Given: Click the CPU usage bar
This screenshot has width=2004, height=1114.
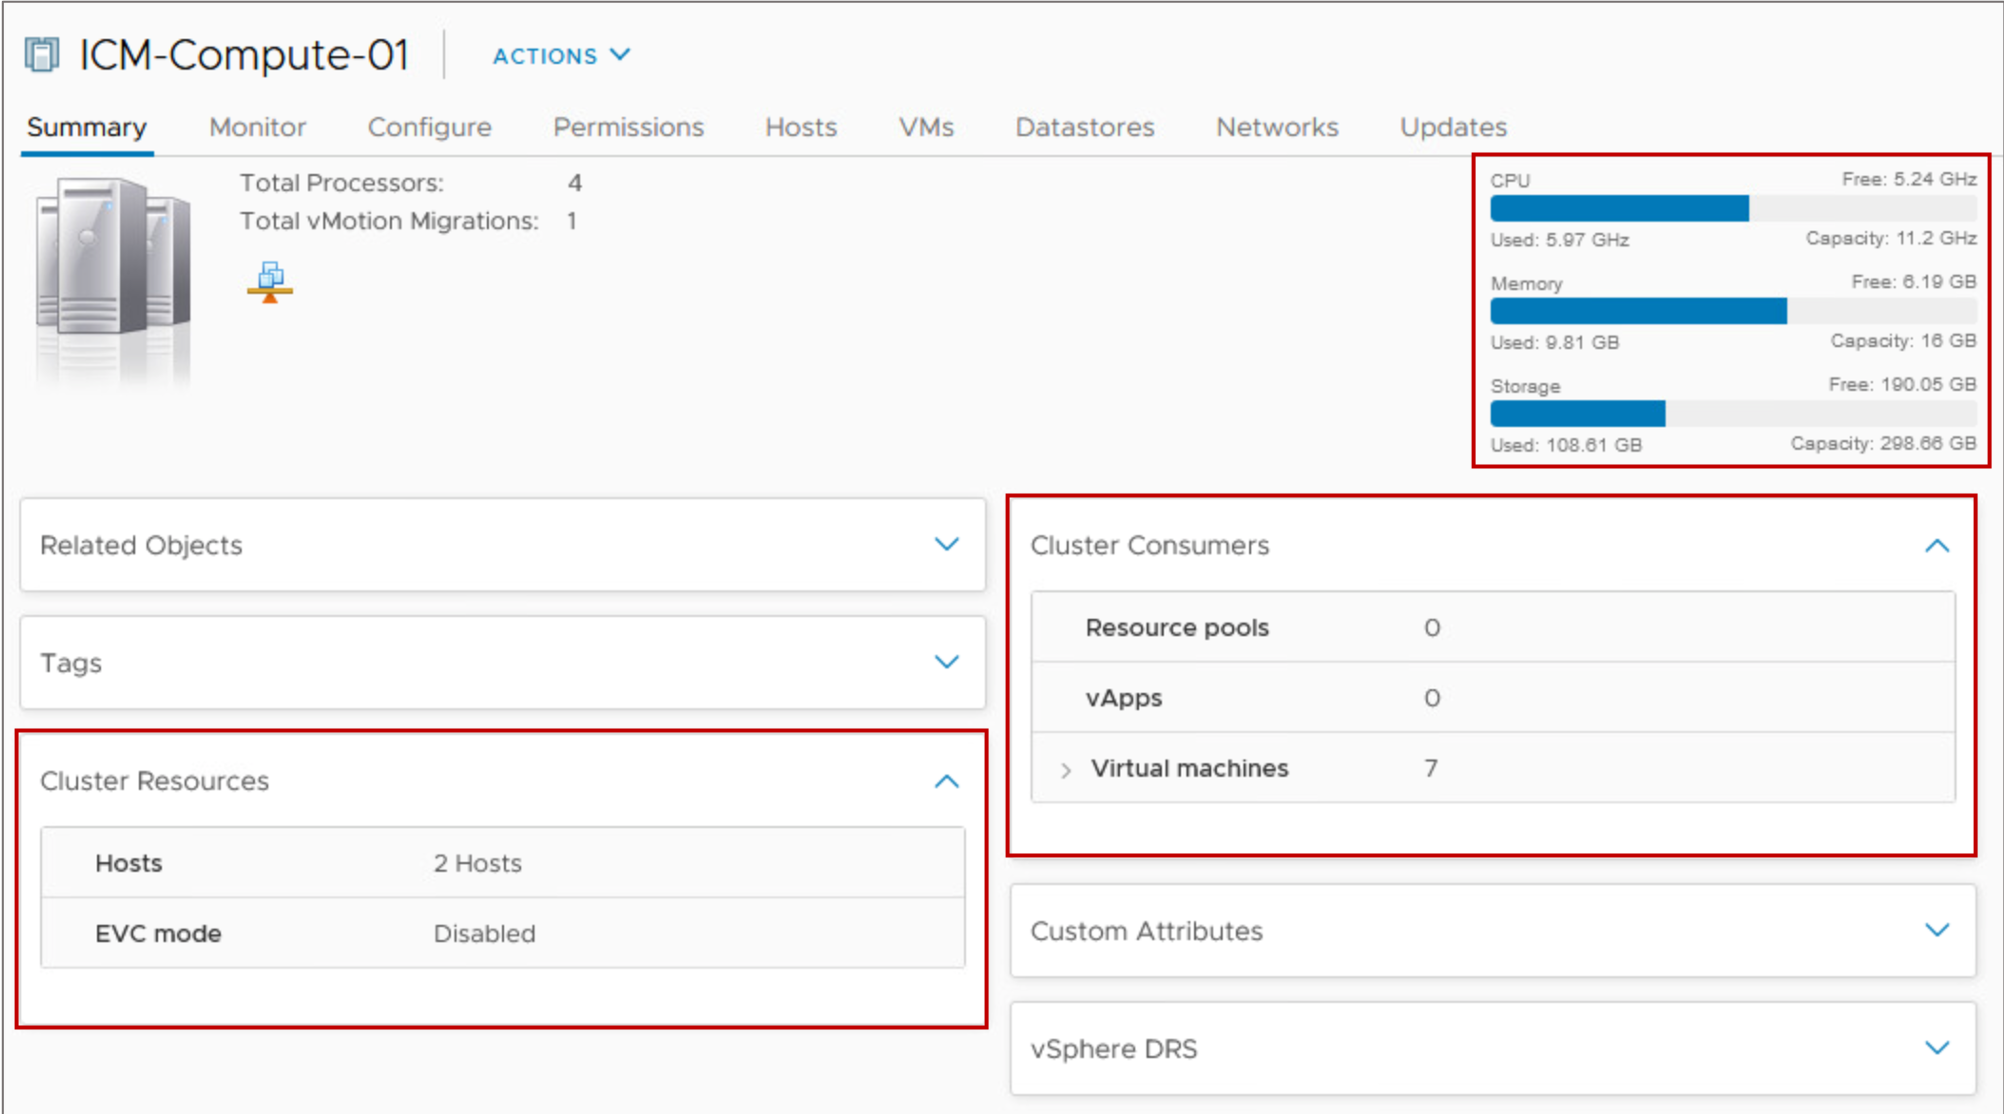Looking at the screenshot, I should [x=1733, y=208].
